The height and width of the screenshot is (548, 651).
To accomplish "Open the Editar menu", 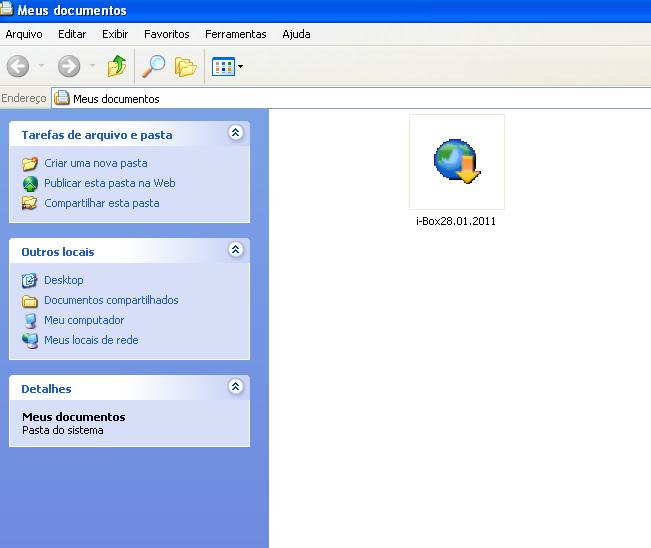I will coord(72,34).
